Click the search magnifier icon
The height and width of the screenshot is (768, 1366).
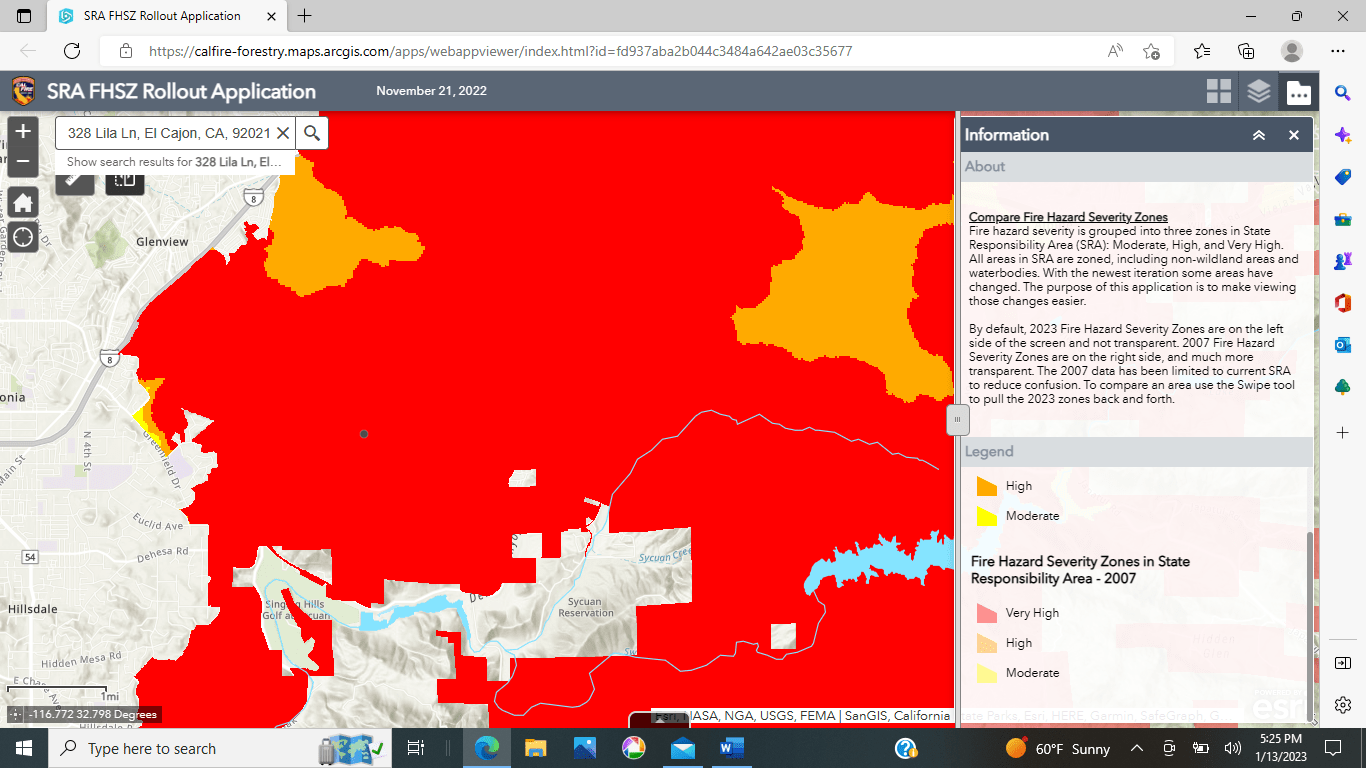[x=311, y=132]
